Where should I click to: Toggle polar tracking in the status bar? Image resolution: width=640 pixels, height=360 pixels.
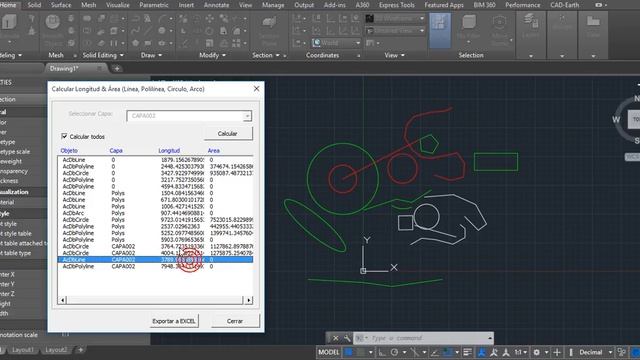(394, 352)
